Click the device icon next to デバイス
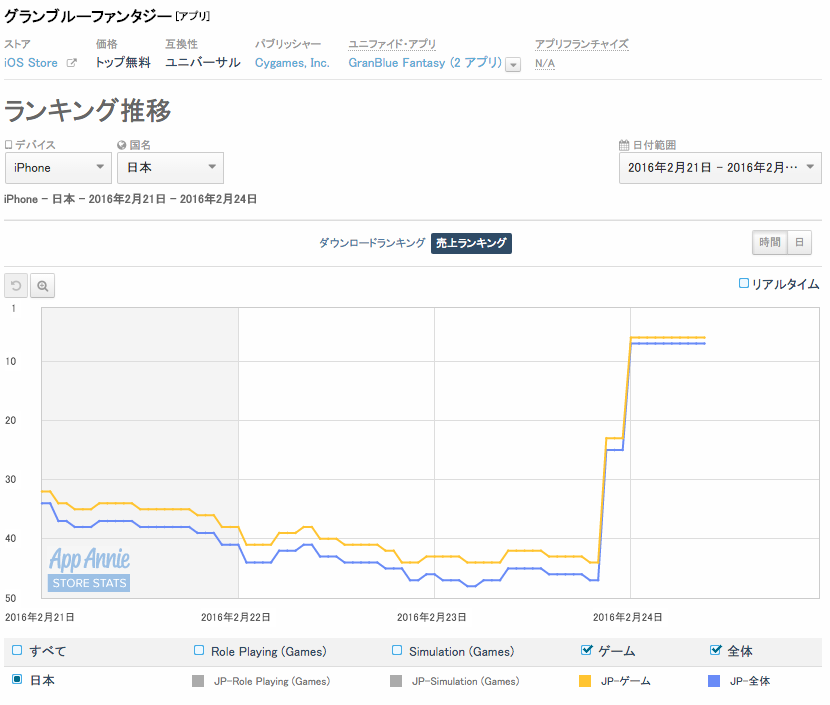This screenshot has width=830, height=705. point(8,144)
